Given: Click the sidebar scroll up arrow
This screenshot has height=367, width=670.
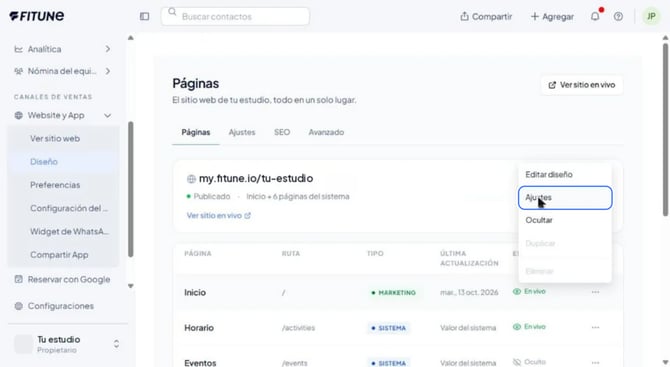Looking at the screenshot, I should coord(131,38).
